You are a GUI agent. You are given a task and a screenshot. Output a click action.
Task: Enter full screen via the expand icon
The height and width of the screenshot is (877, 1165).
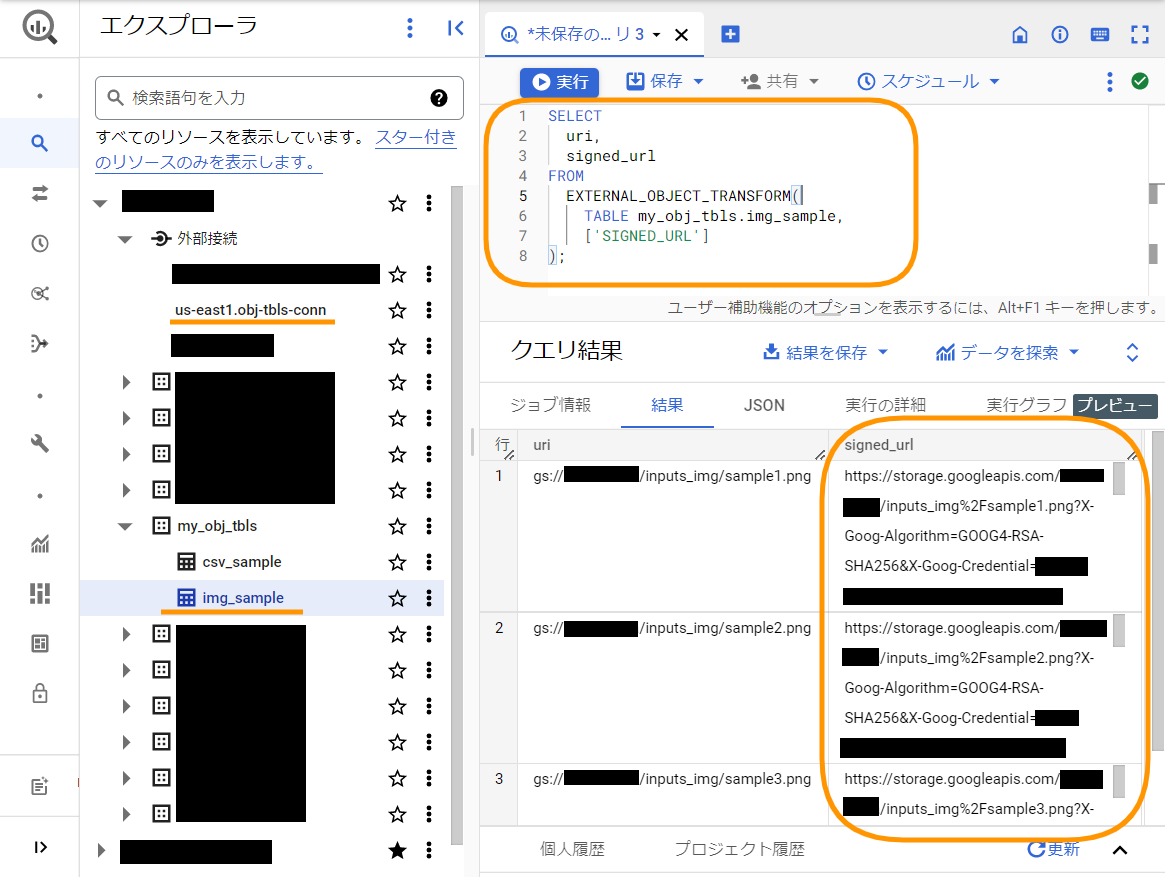pos(1140,34)
